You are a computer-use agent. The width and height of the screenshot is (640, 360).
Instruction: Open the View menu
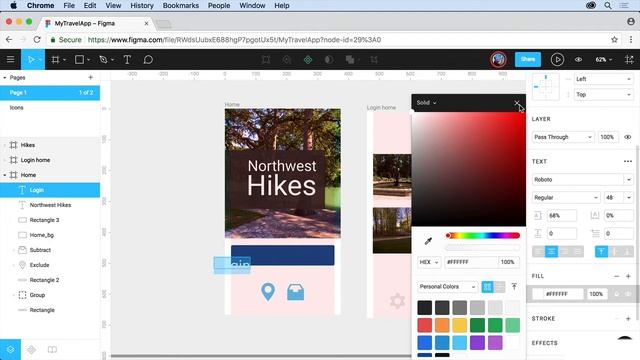click(x=113, y=6)
